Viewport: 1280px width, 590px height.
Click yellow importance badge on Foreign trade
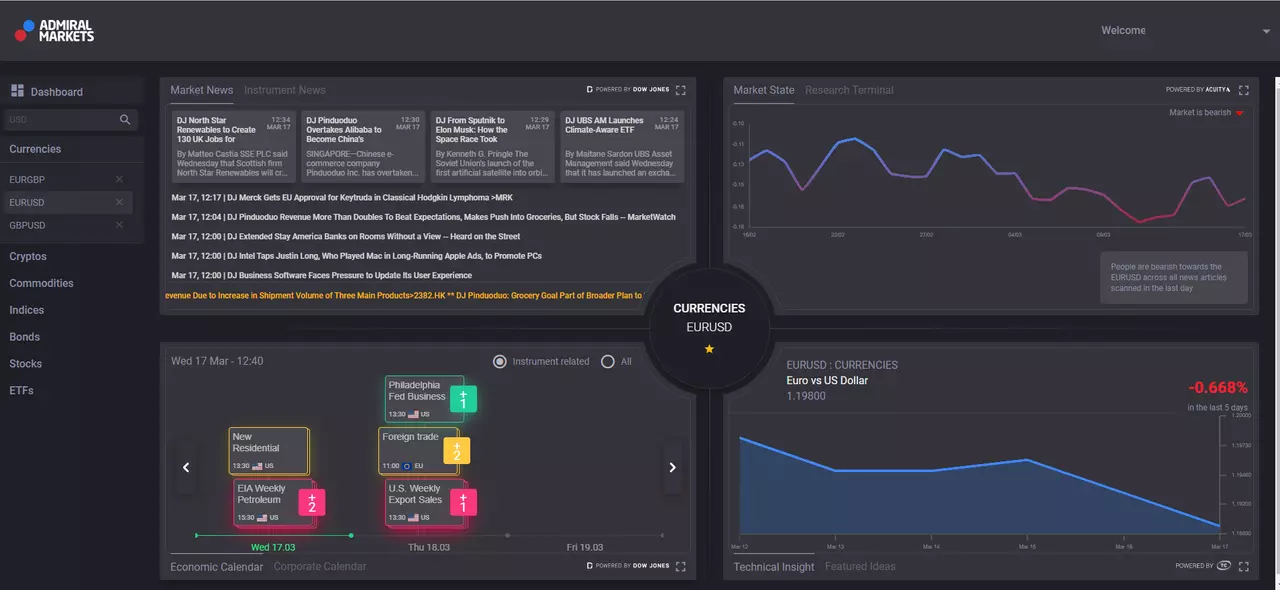[457, 451]
